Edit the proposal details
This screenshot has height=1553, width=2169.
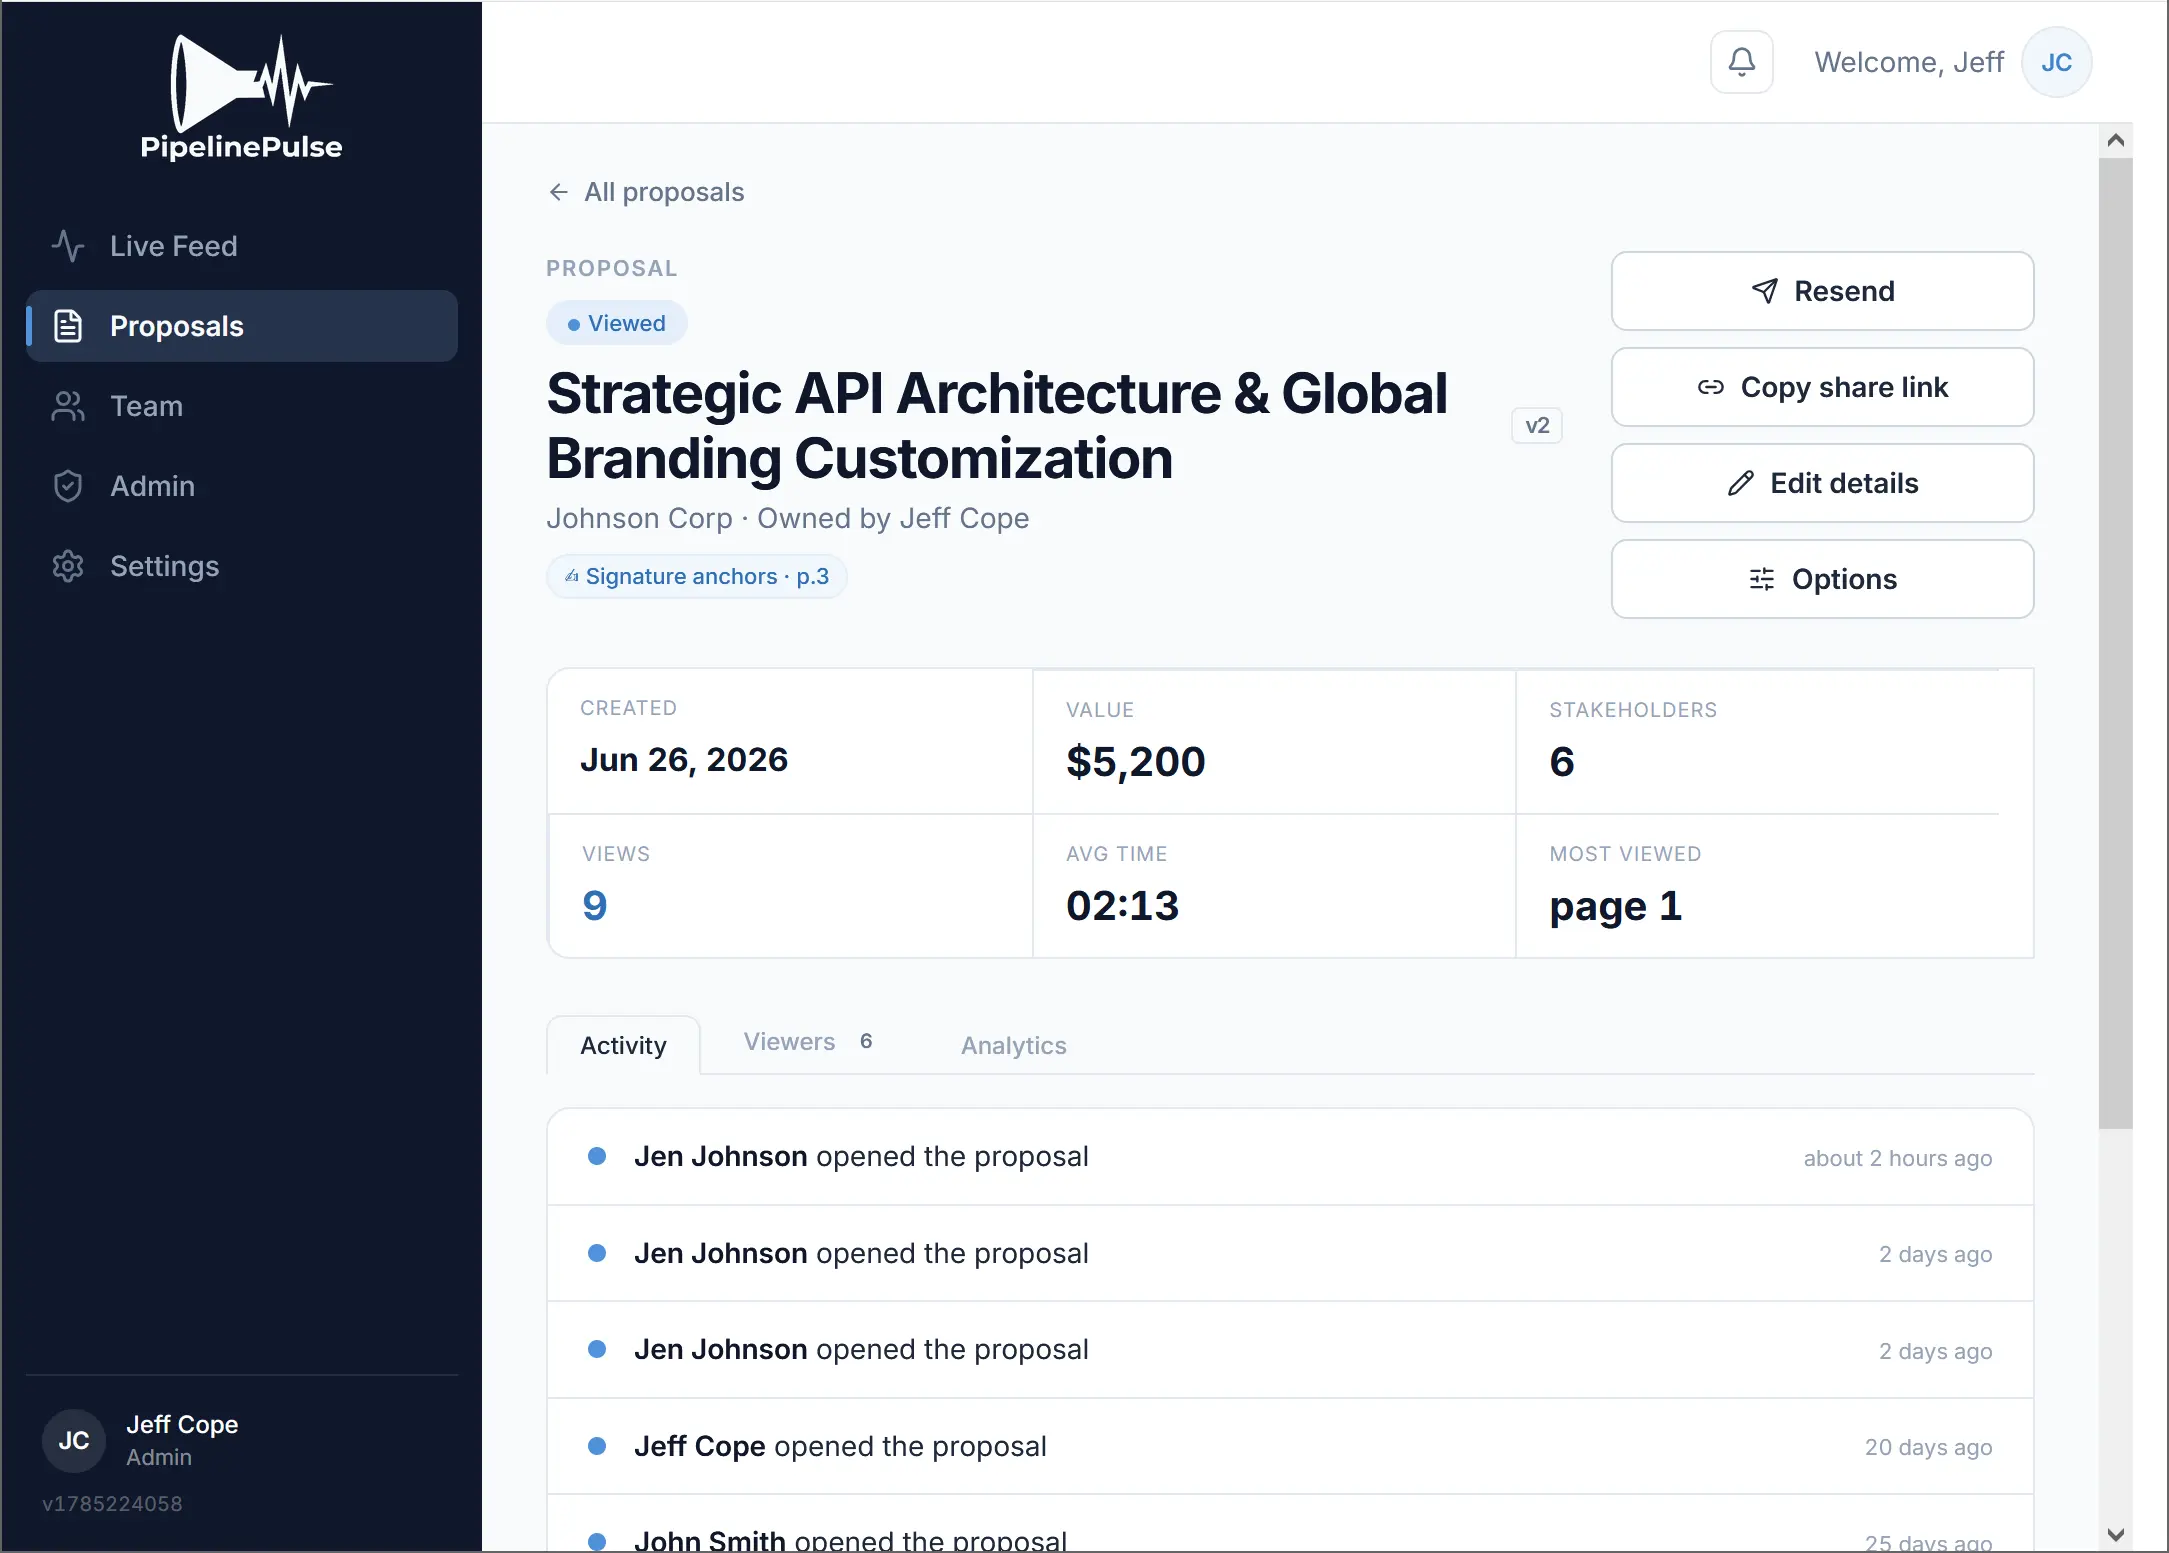tap(1822, 483)
